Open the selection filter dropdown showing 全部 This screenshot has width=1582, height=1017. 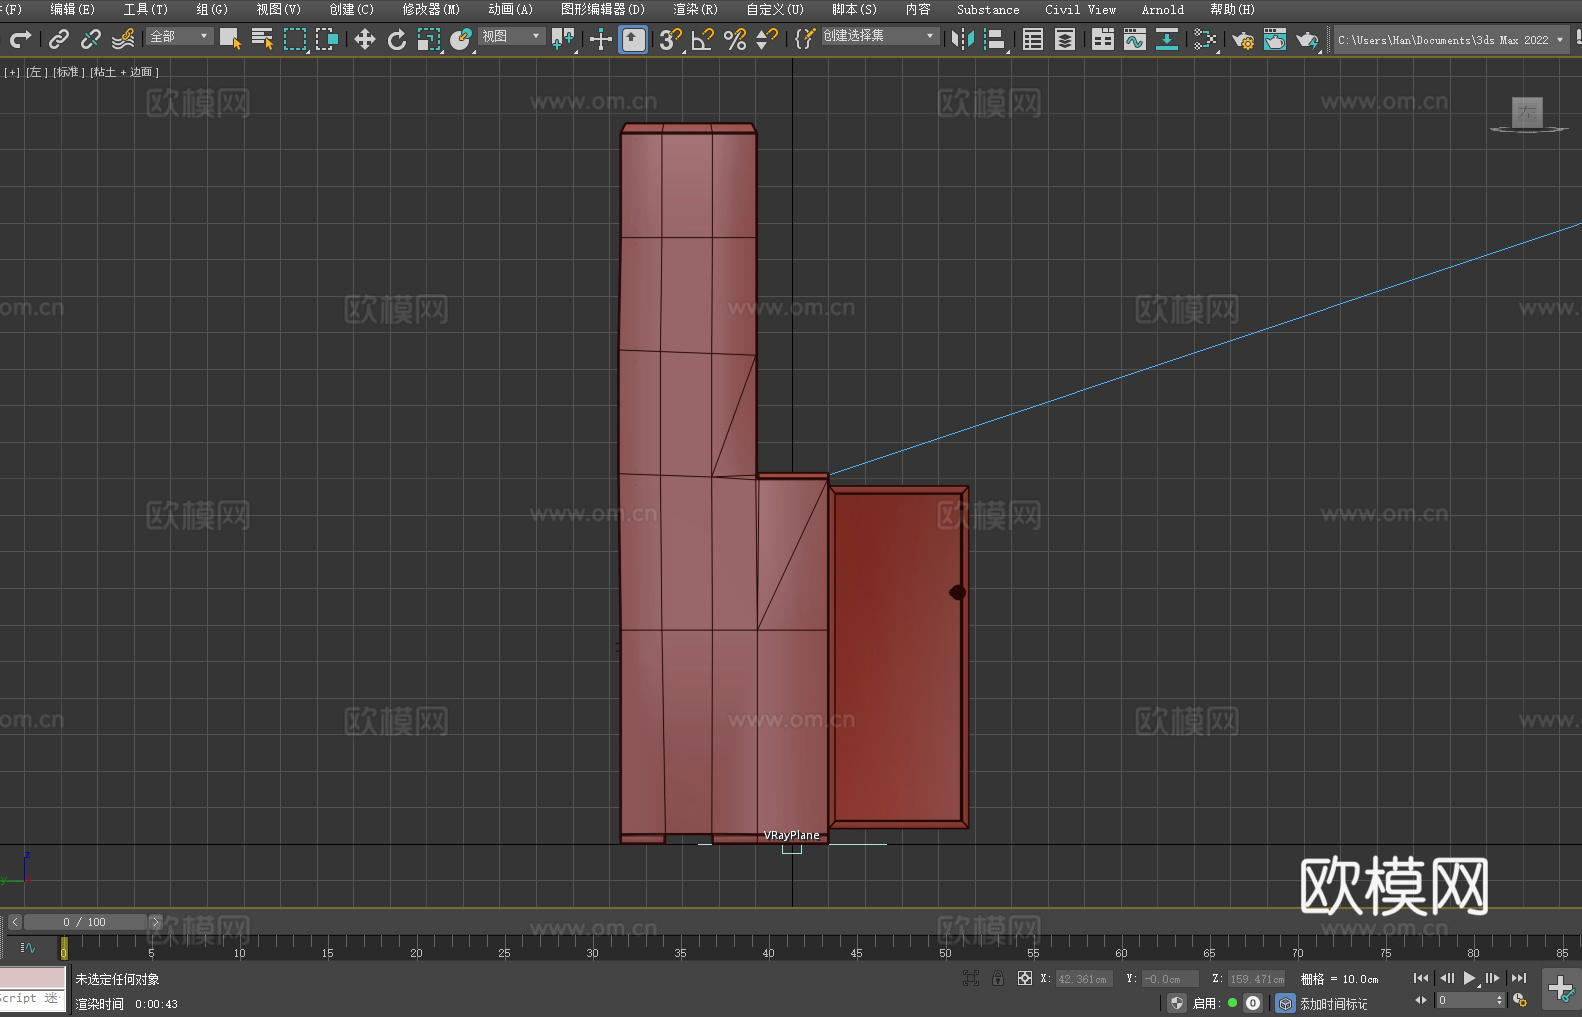[180, 36]
